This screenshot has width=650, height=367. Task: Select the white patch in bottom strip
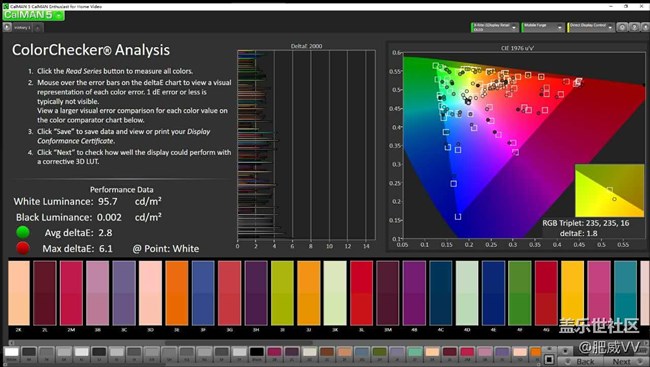(12, 352)
